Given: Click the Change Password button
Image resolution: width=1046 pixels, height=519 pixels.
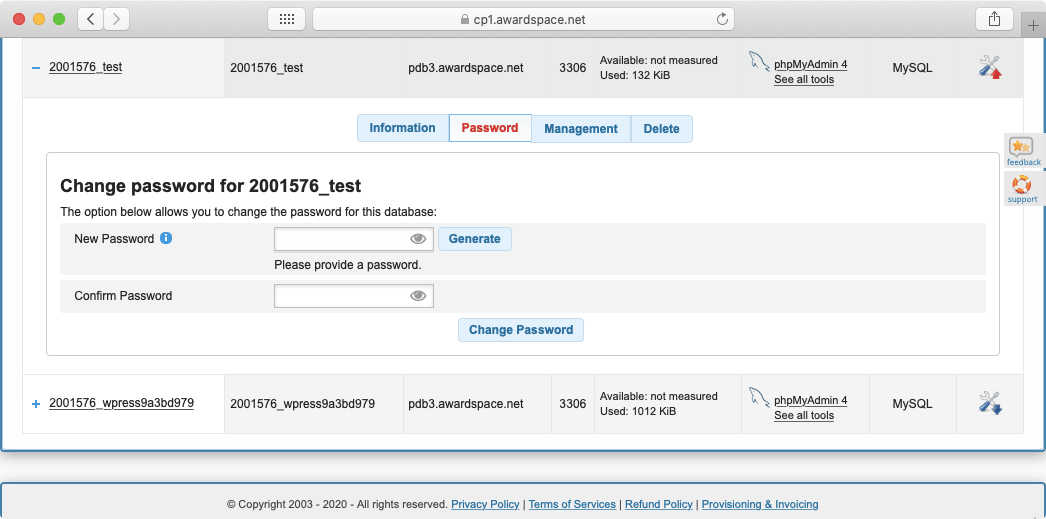Looking at the screenshot, I should click(x=521, y=330).
